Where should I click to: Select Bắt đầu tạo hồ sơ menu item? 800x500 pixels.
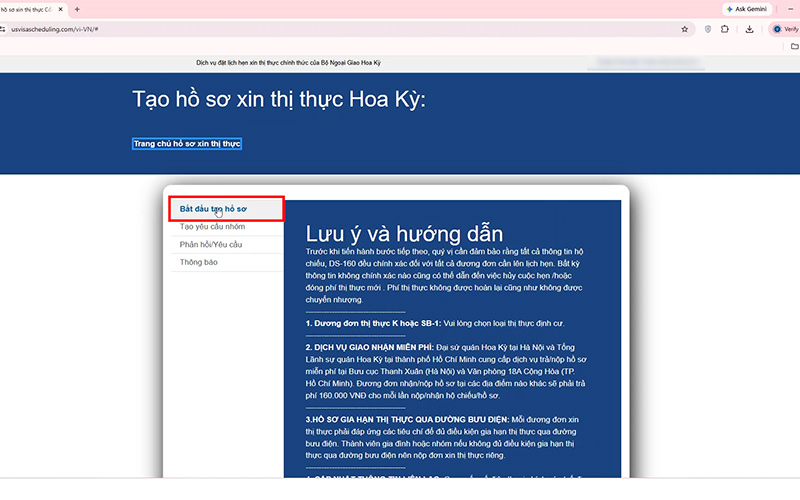coord(227,209)
